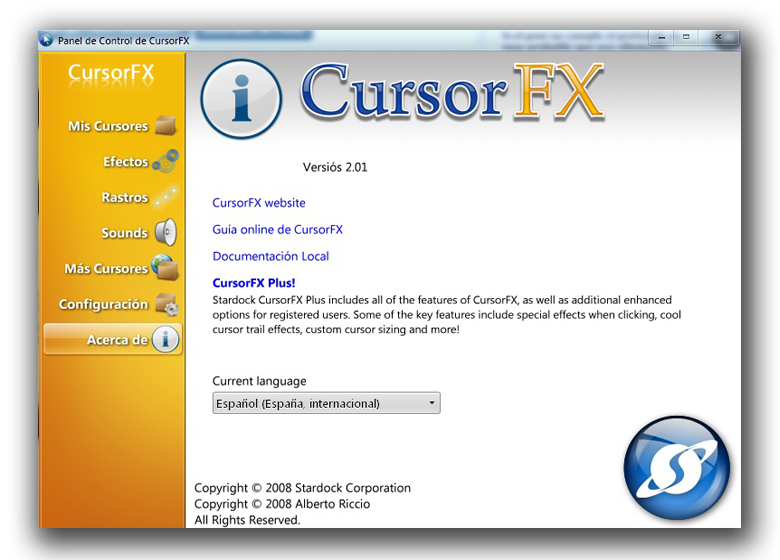Screen dimensions: 780x560
Task: Open the Documentación Local link
Action: (x=271, y=256)
